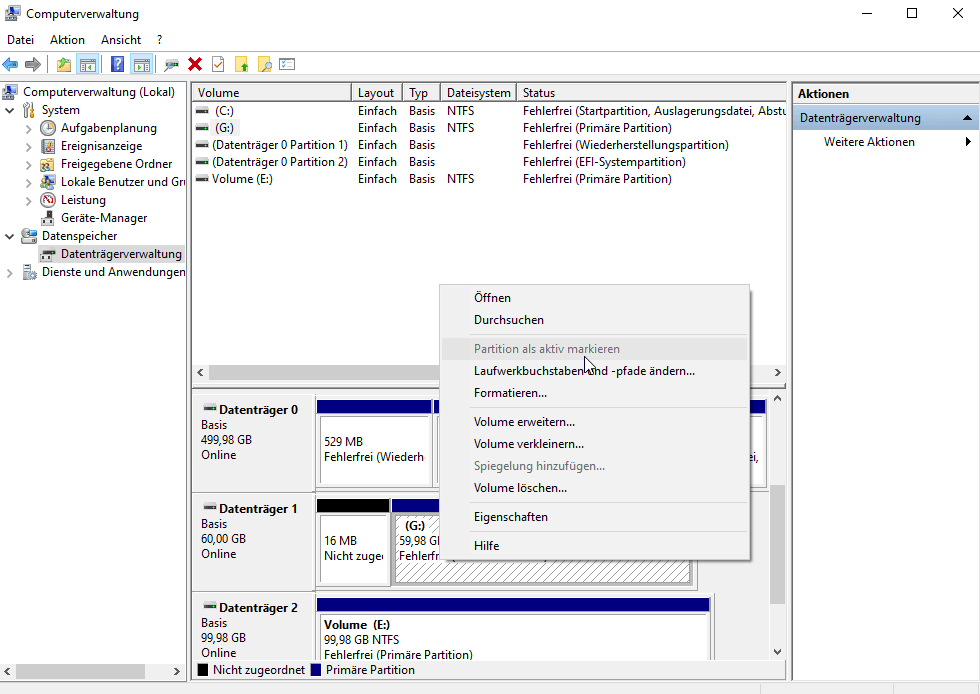Screen dimensions: 980x694
Task: Open the Ansicht menu
Action: tap(120, 40)
